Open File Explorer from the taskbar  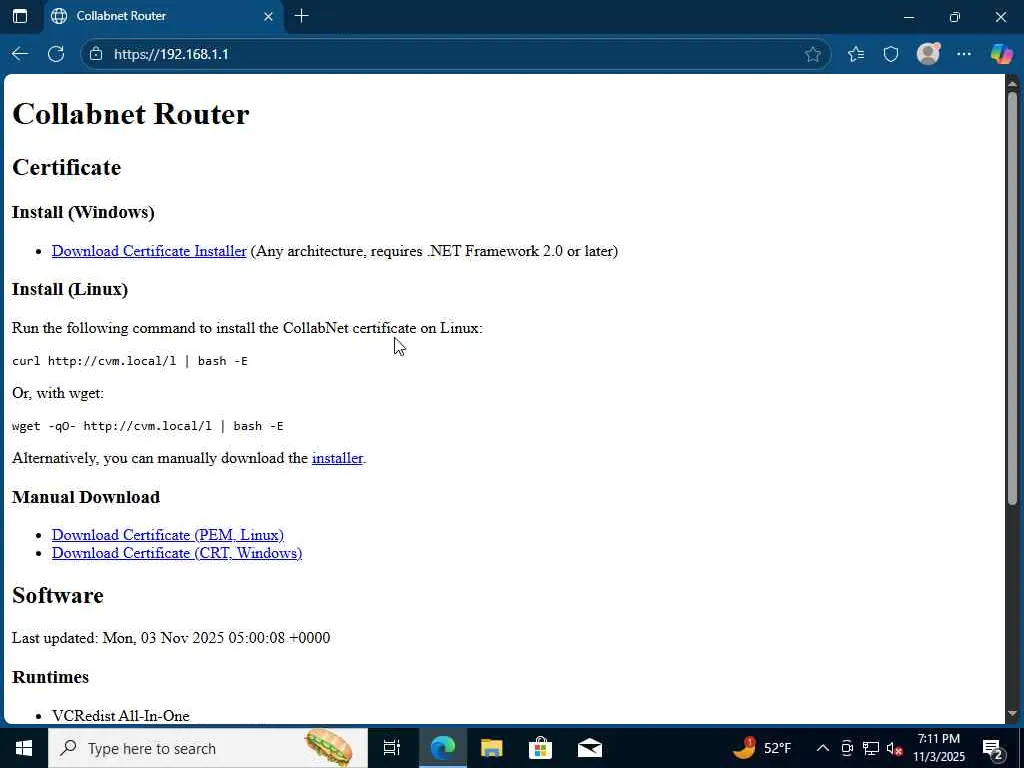point(491,748)
